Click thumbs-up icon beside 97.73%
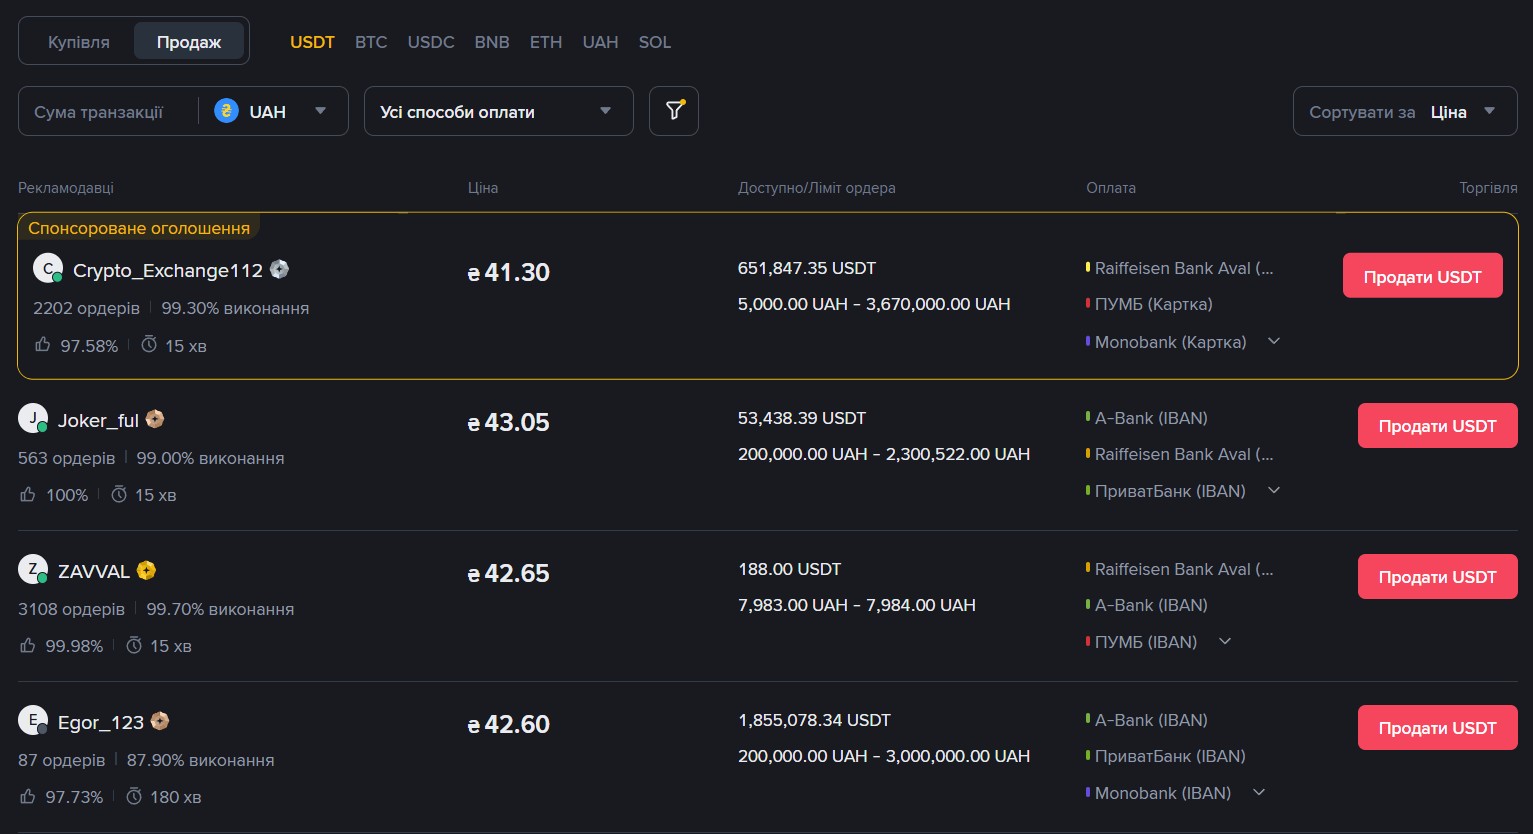The height and width of the screenshot is (834, 1533). (28, 796)
